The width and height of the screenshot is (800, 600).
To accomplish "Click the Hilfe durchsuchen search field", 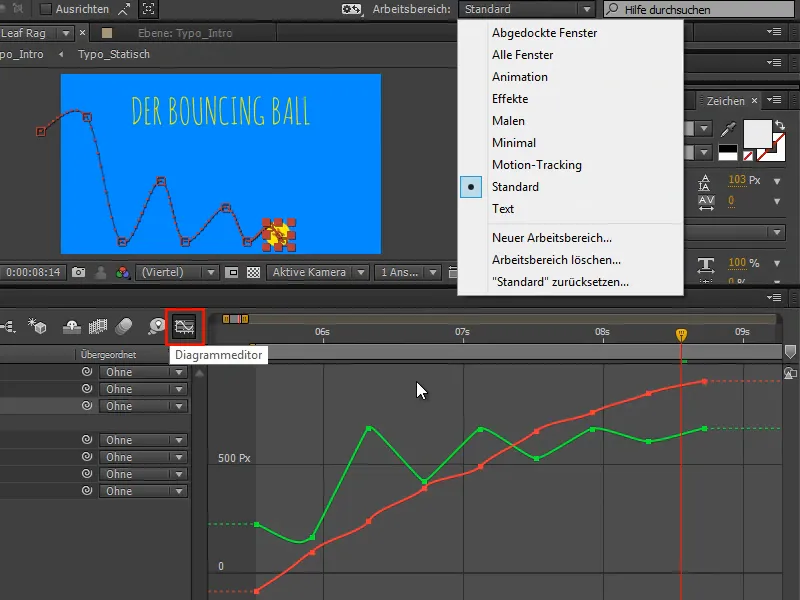I will pyautogui.click(x=700, y=9).
